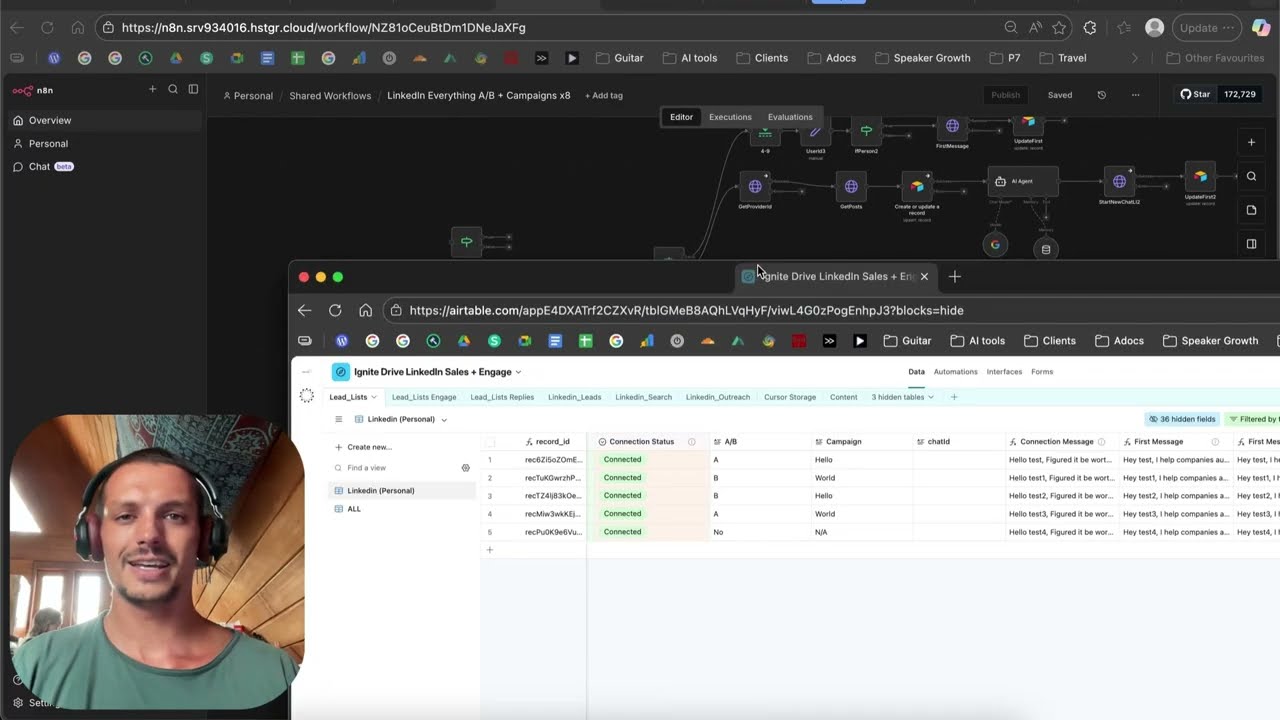Open the three-dots workflow menu in n8n
Viewport: 1280px width, 720px height.
tap(1135, 95)
